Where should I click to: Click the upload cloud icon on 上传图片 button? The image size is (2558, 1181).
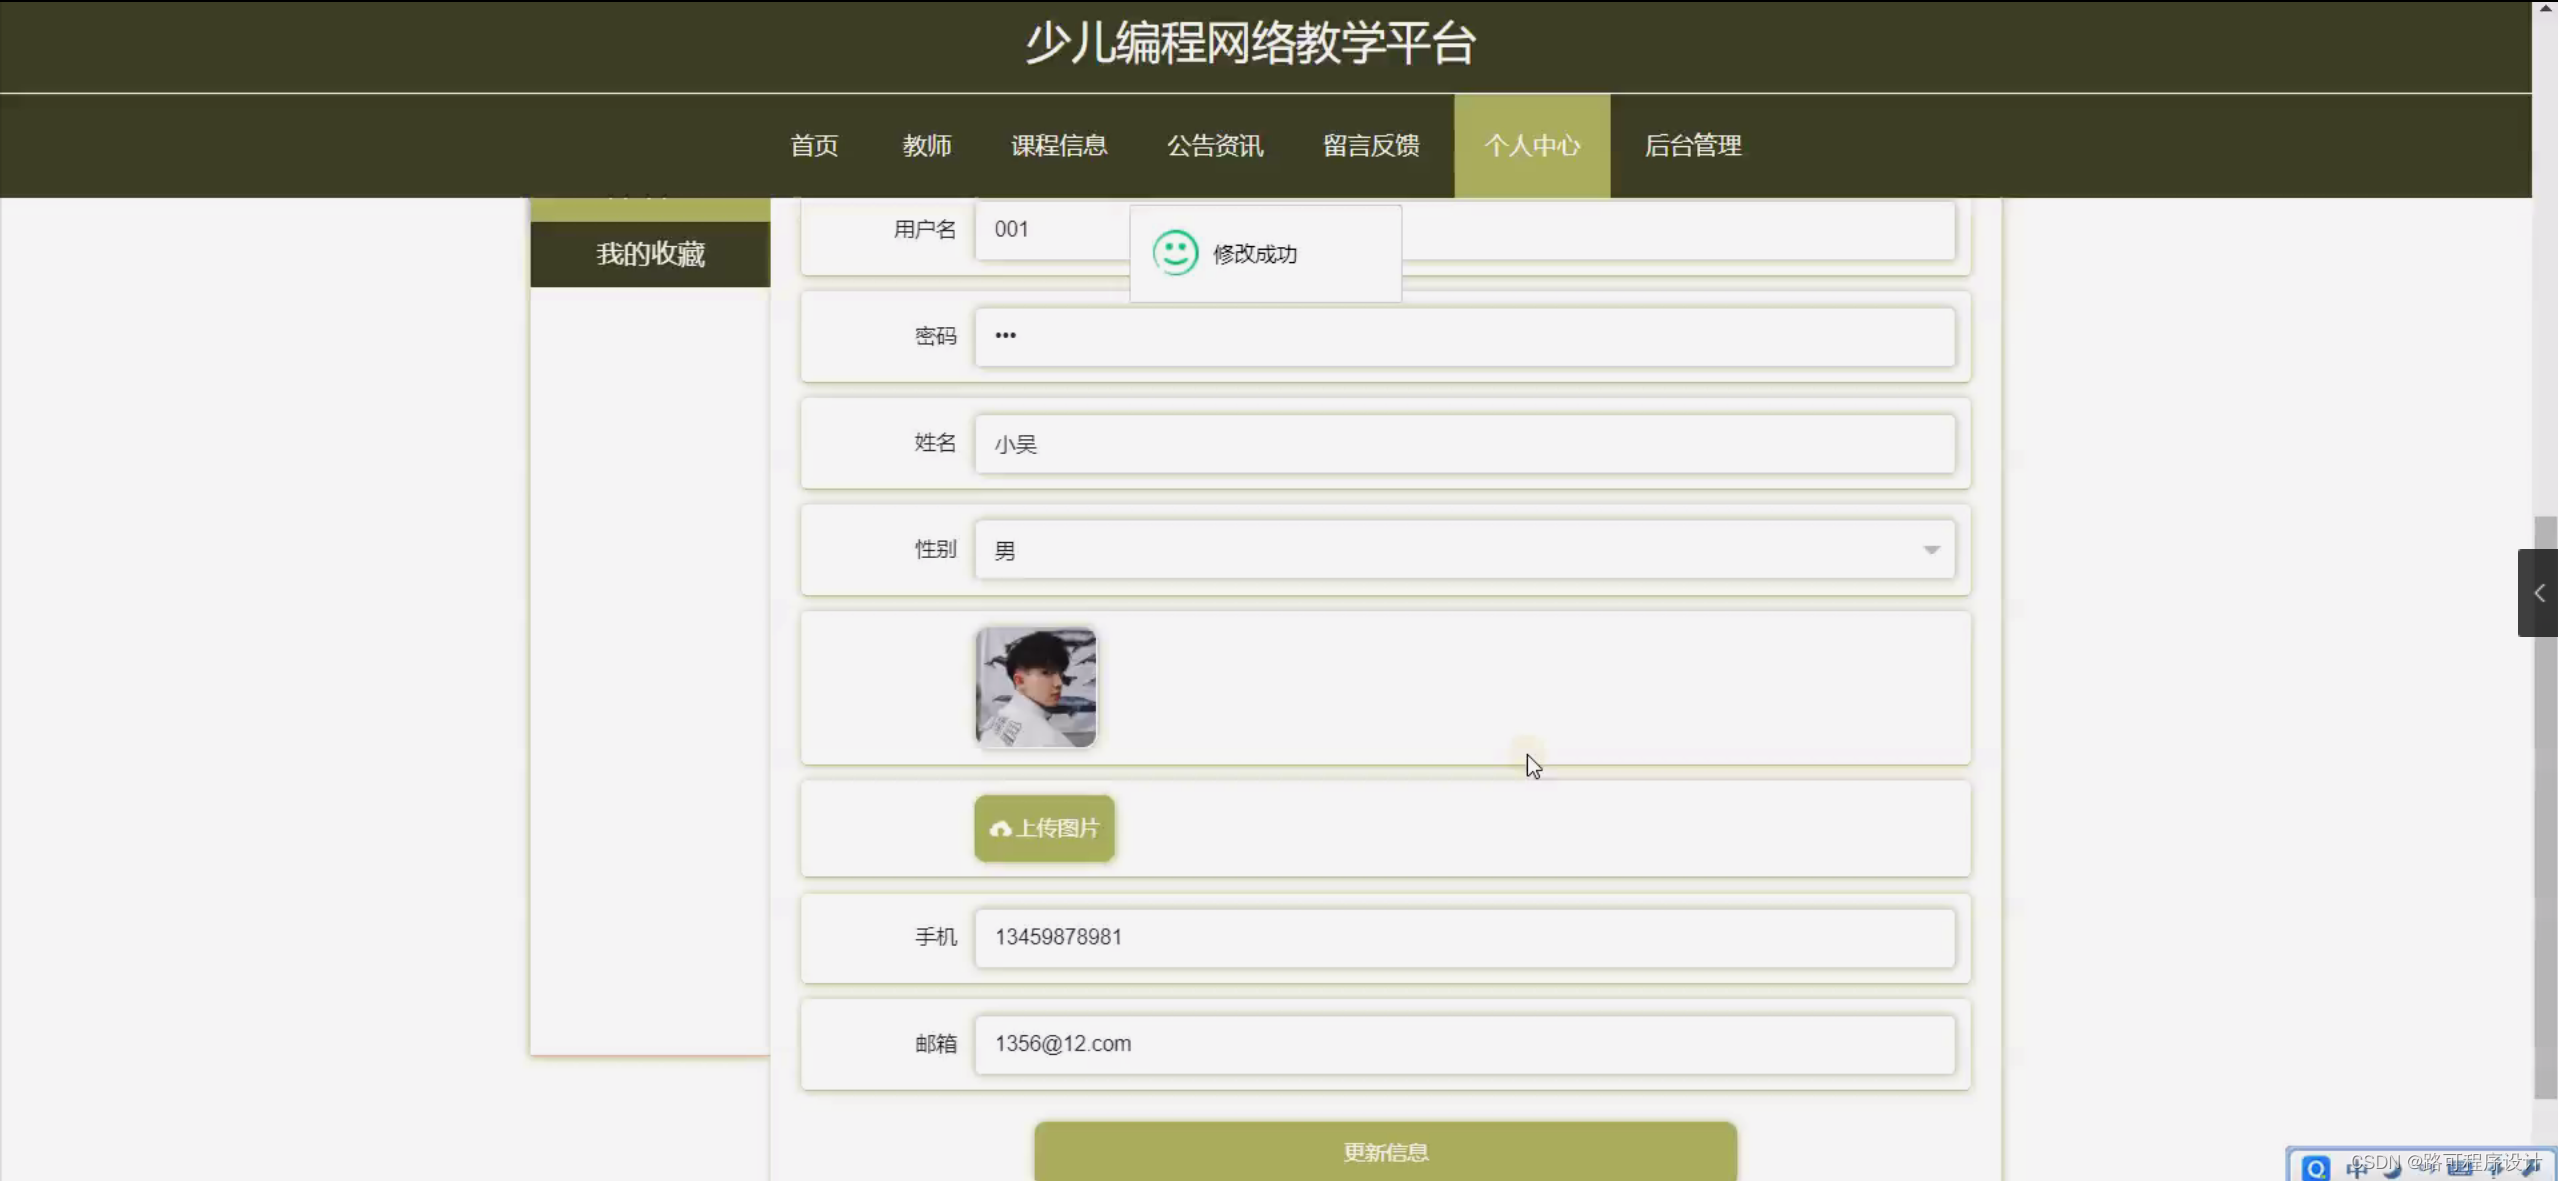(1001, 829)
